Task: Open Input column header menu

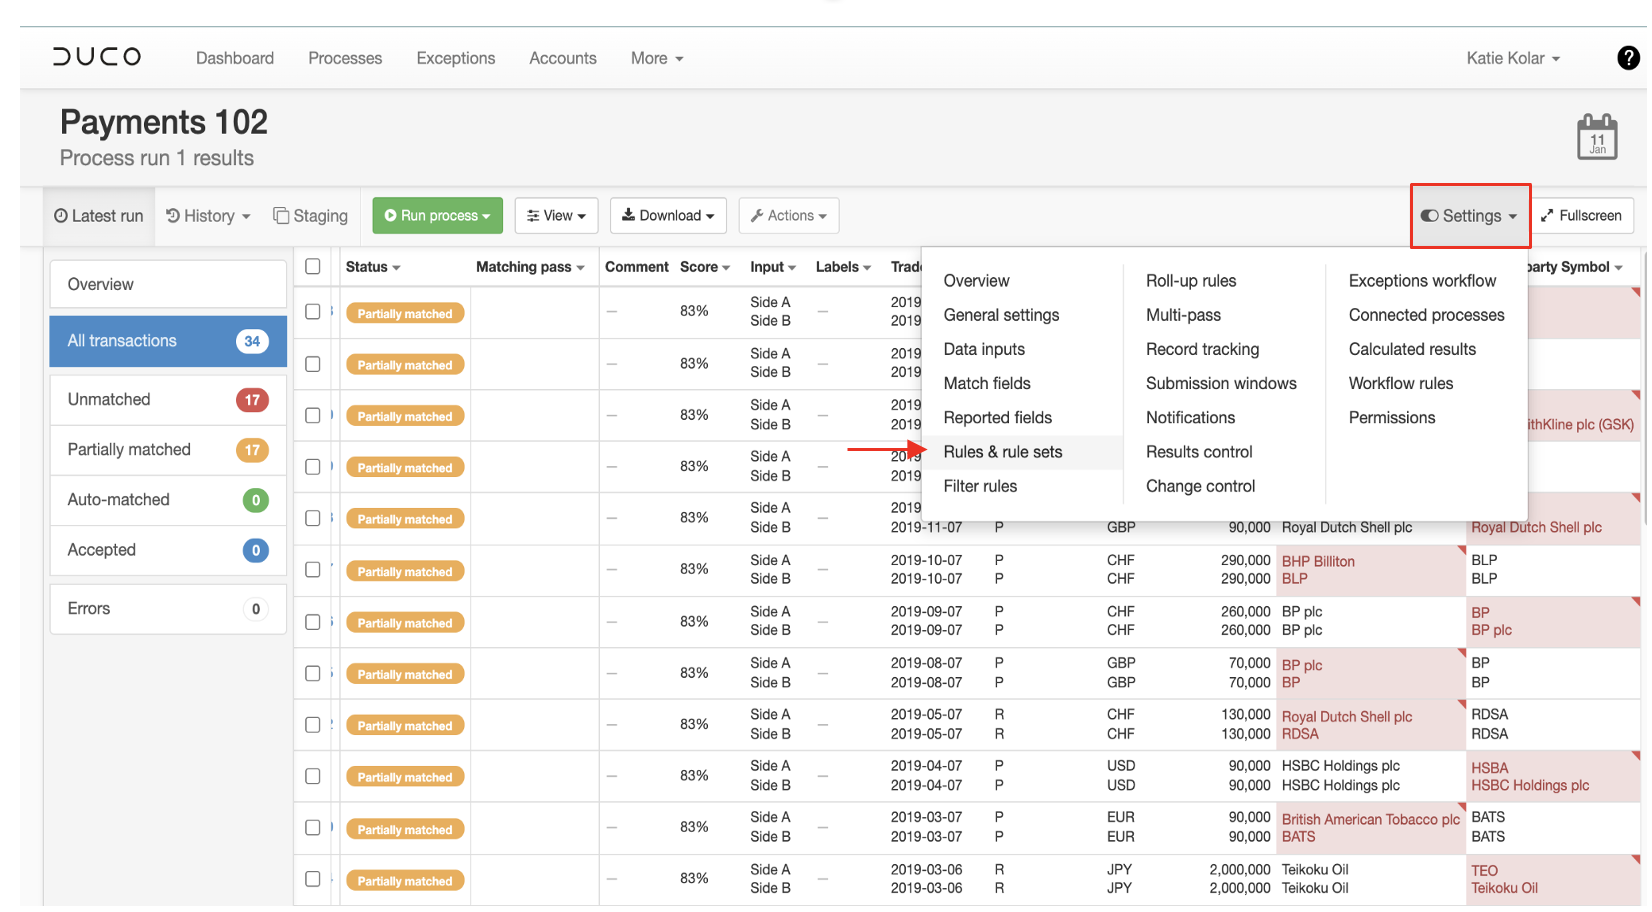Action: [773, 267]
